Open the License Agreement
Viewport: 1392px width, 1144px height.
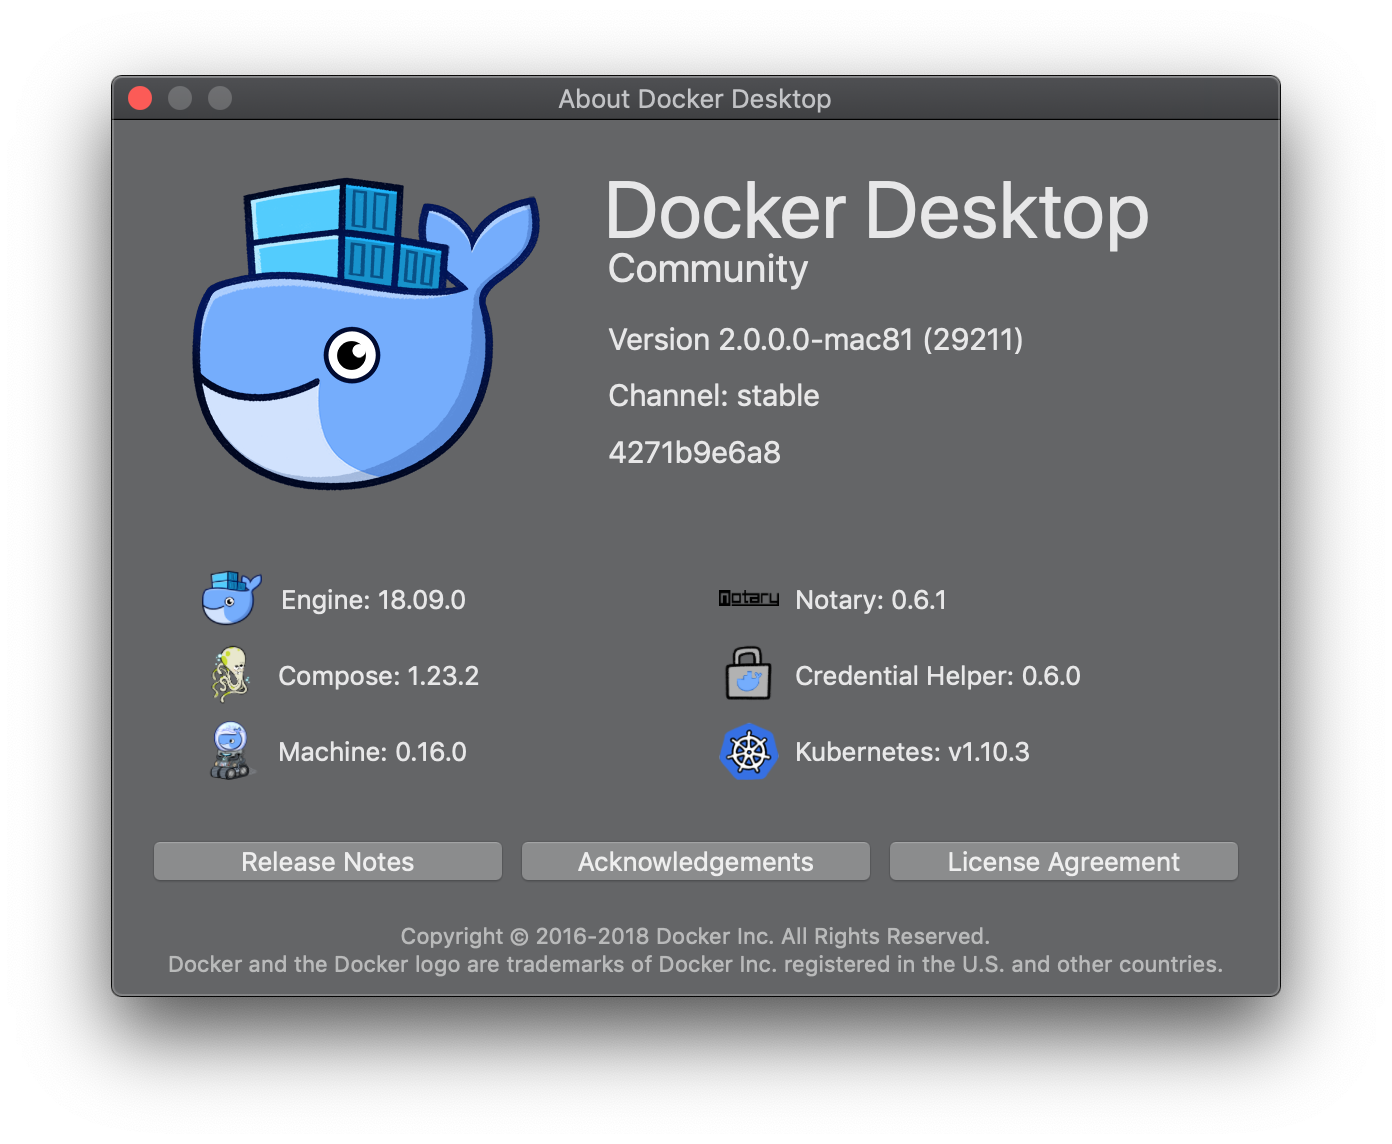click(x=1063, y=861)
